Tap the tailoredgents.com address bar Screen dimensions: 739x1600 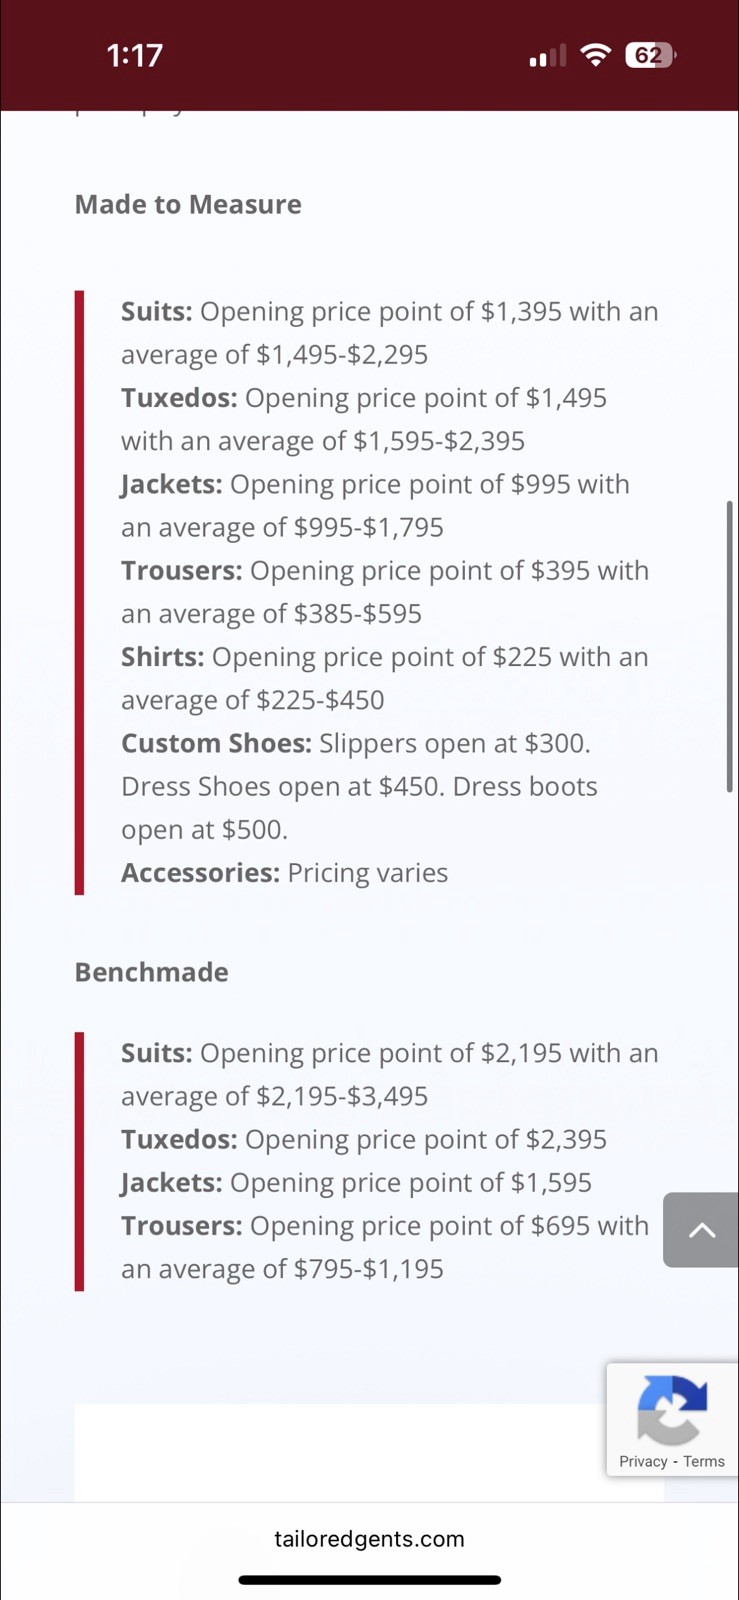[x=369, y=1539]
